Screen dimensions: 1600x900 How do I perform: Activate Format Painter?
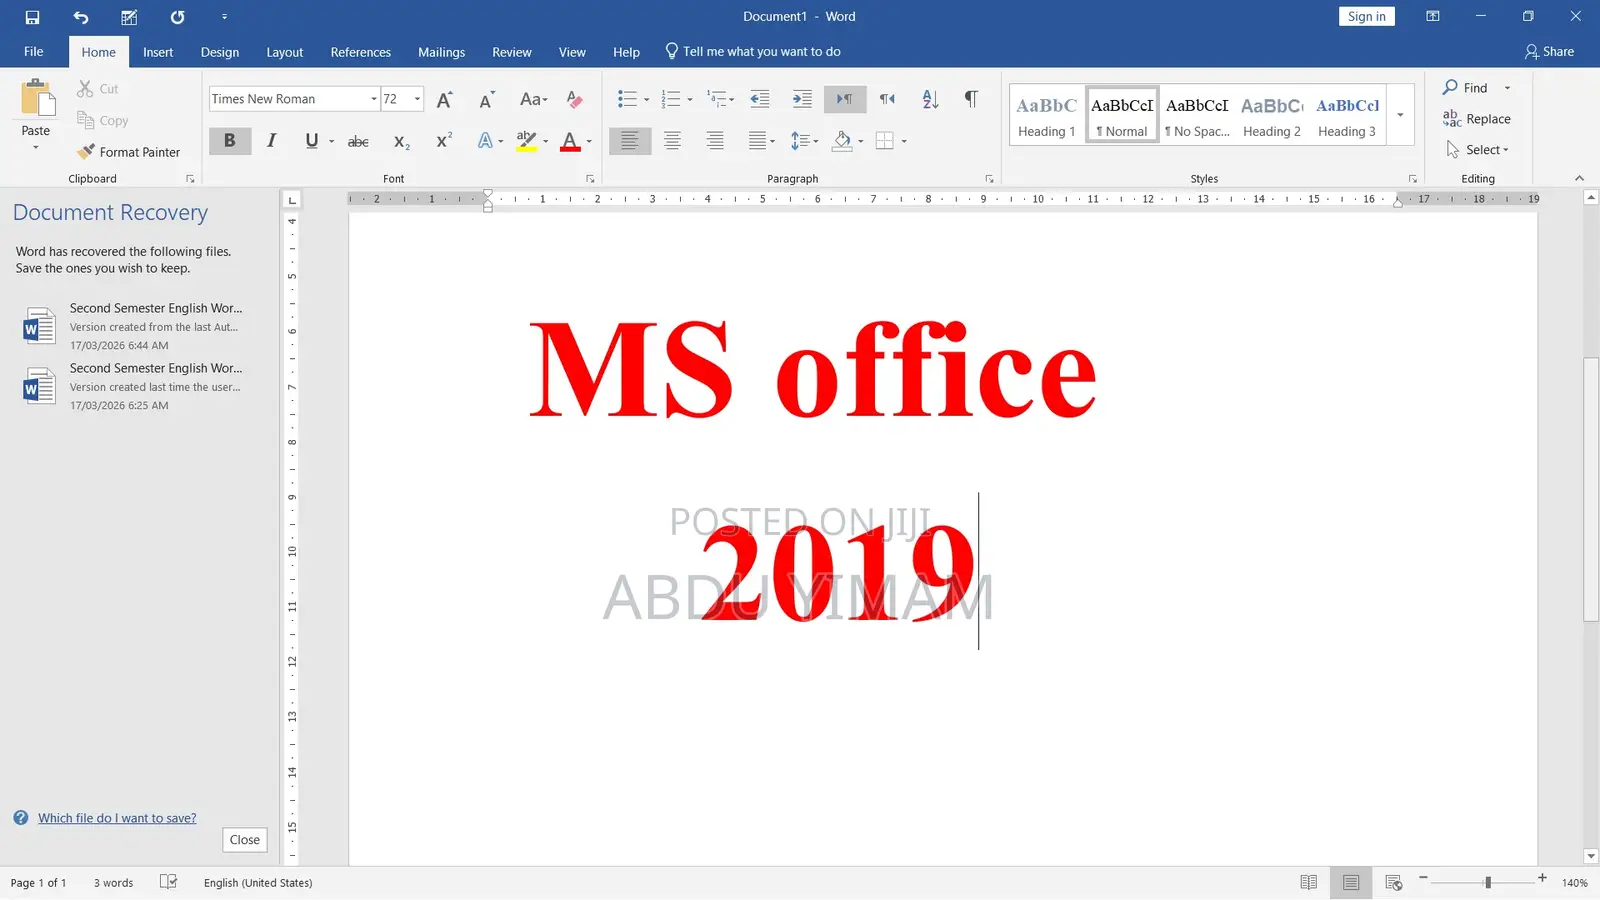pos(129,152)
